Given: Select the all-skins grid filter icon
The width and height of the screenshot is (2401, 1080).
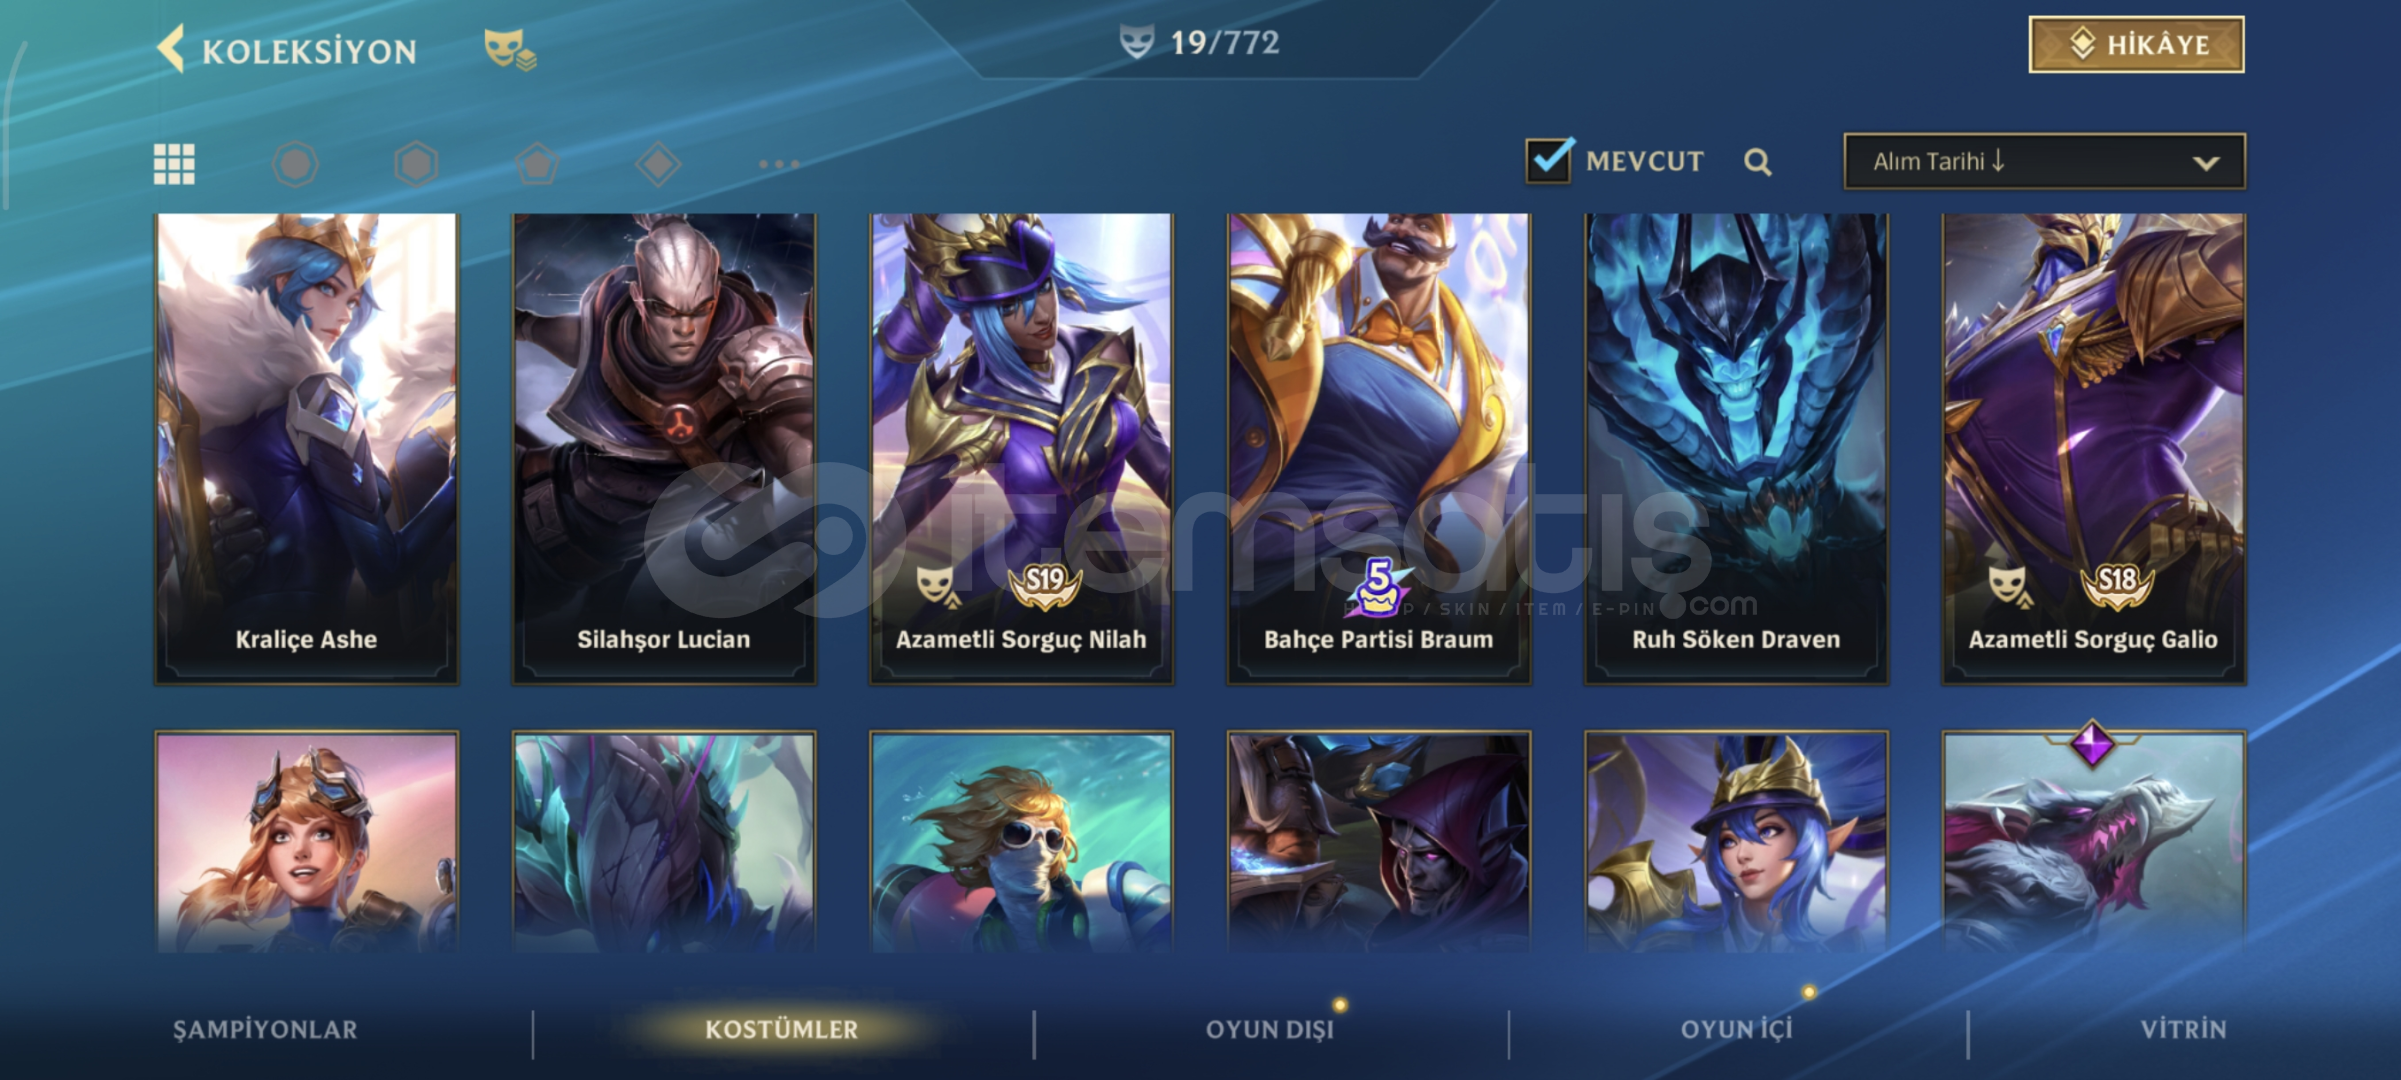Looking at the screenshot, I should coord(174,164).
